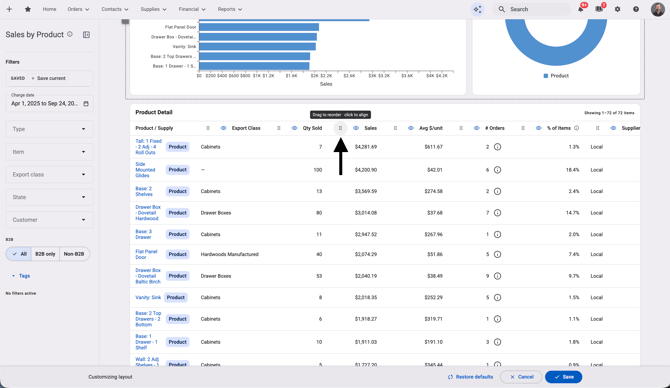The image size is (670, 388).
Task: Click info icon next to % of Items header
Action: tap(576, 128)
